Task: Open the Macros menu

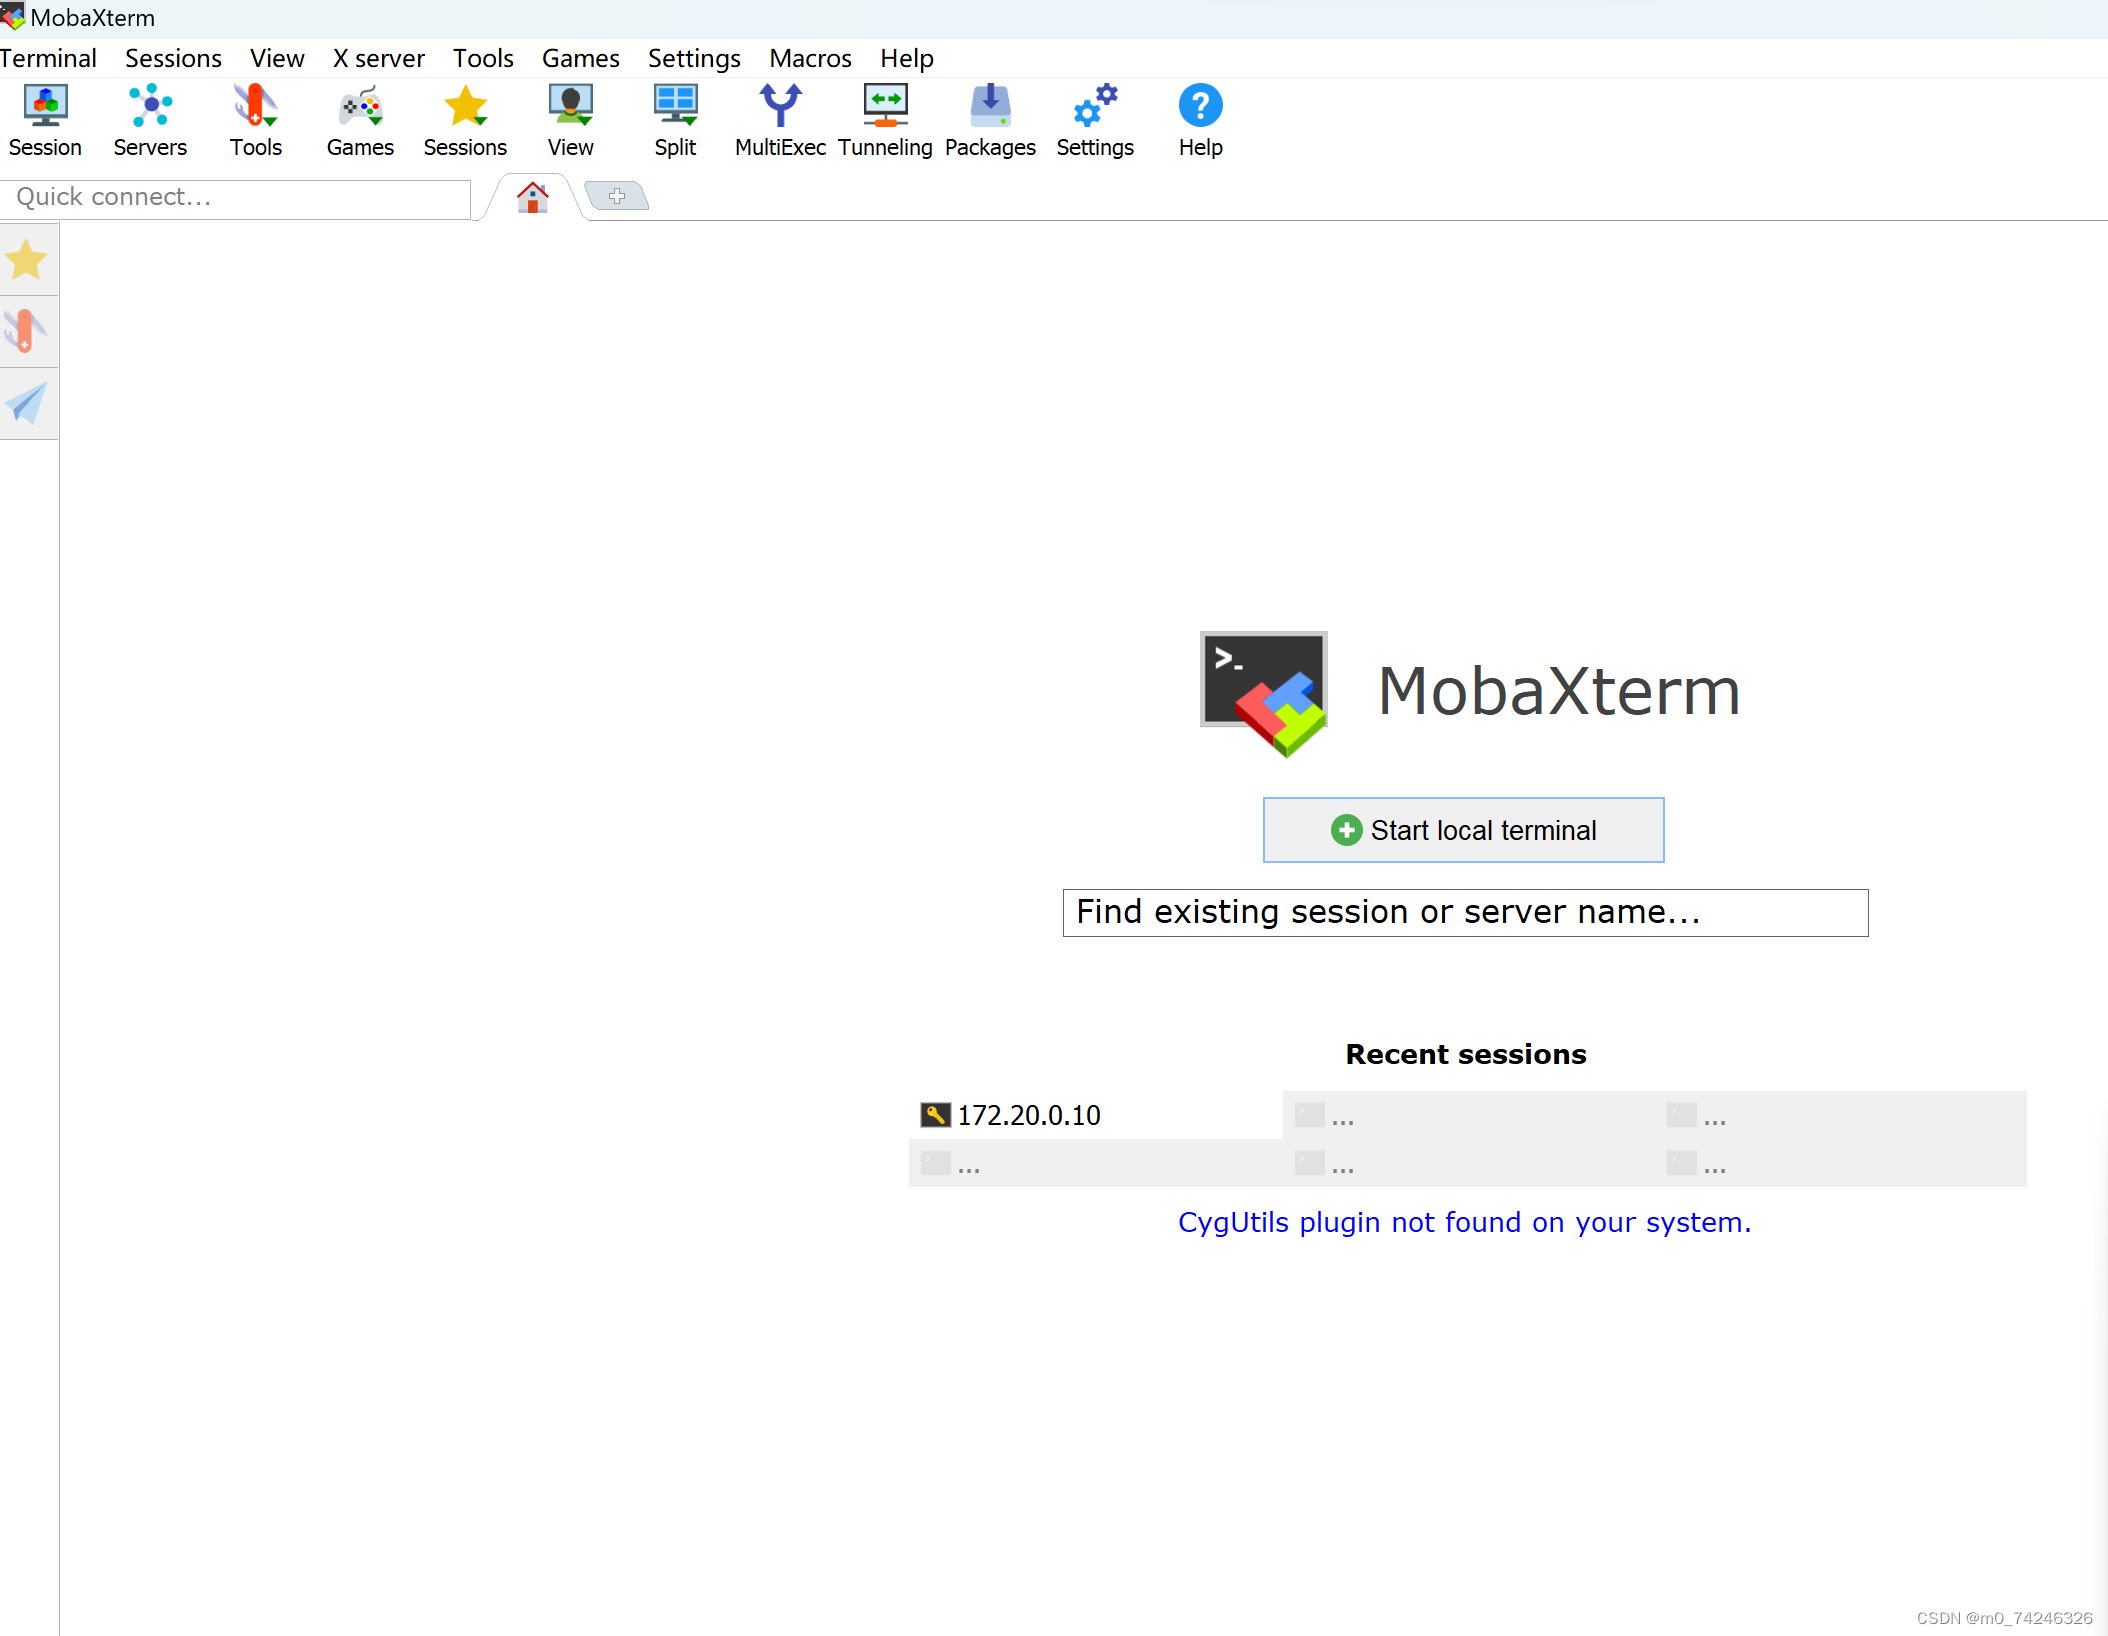Action: coord(810,58)
